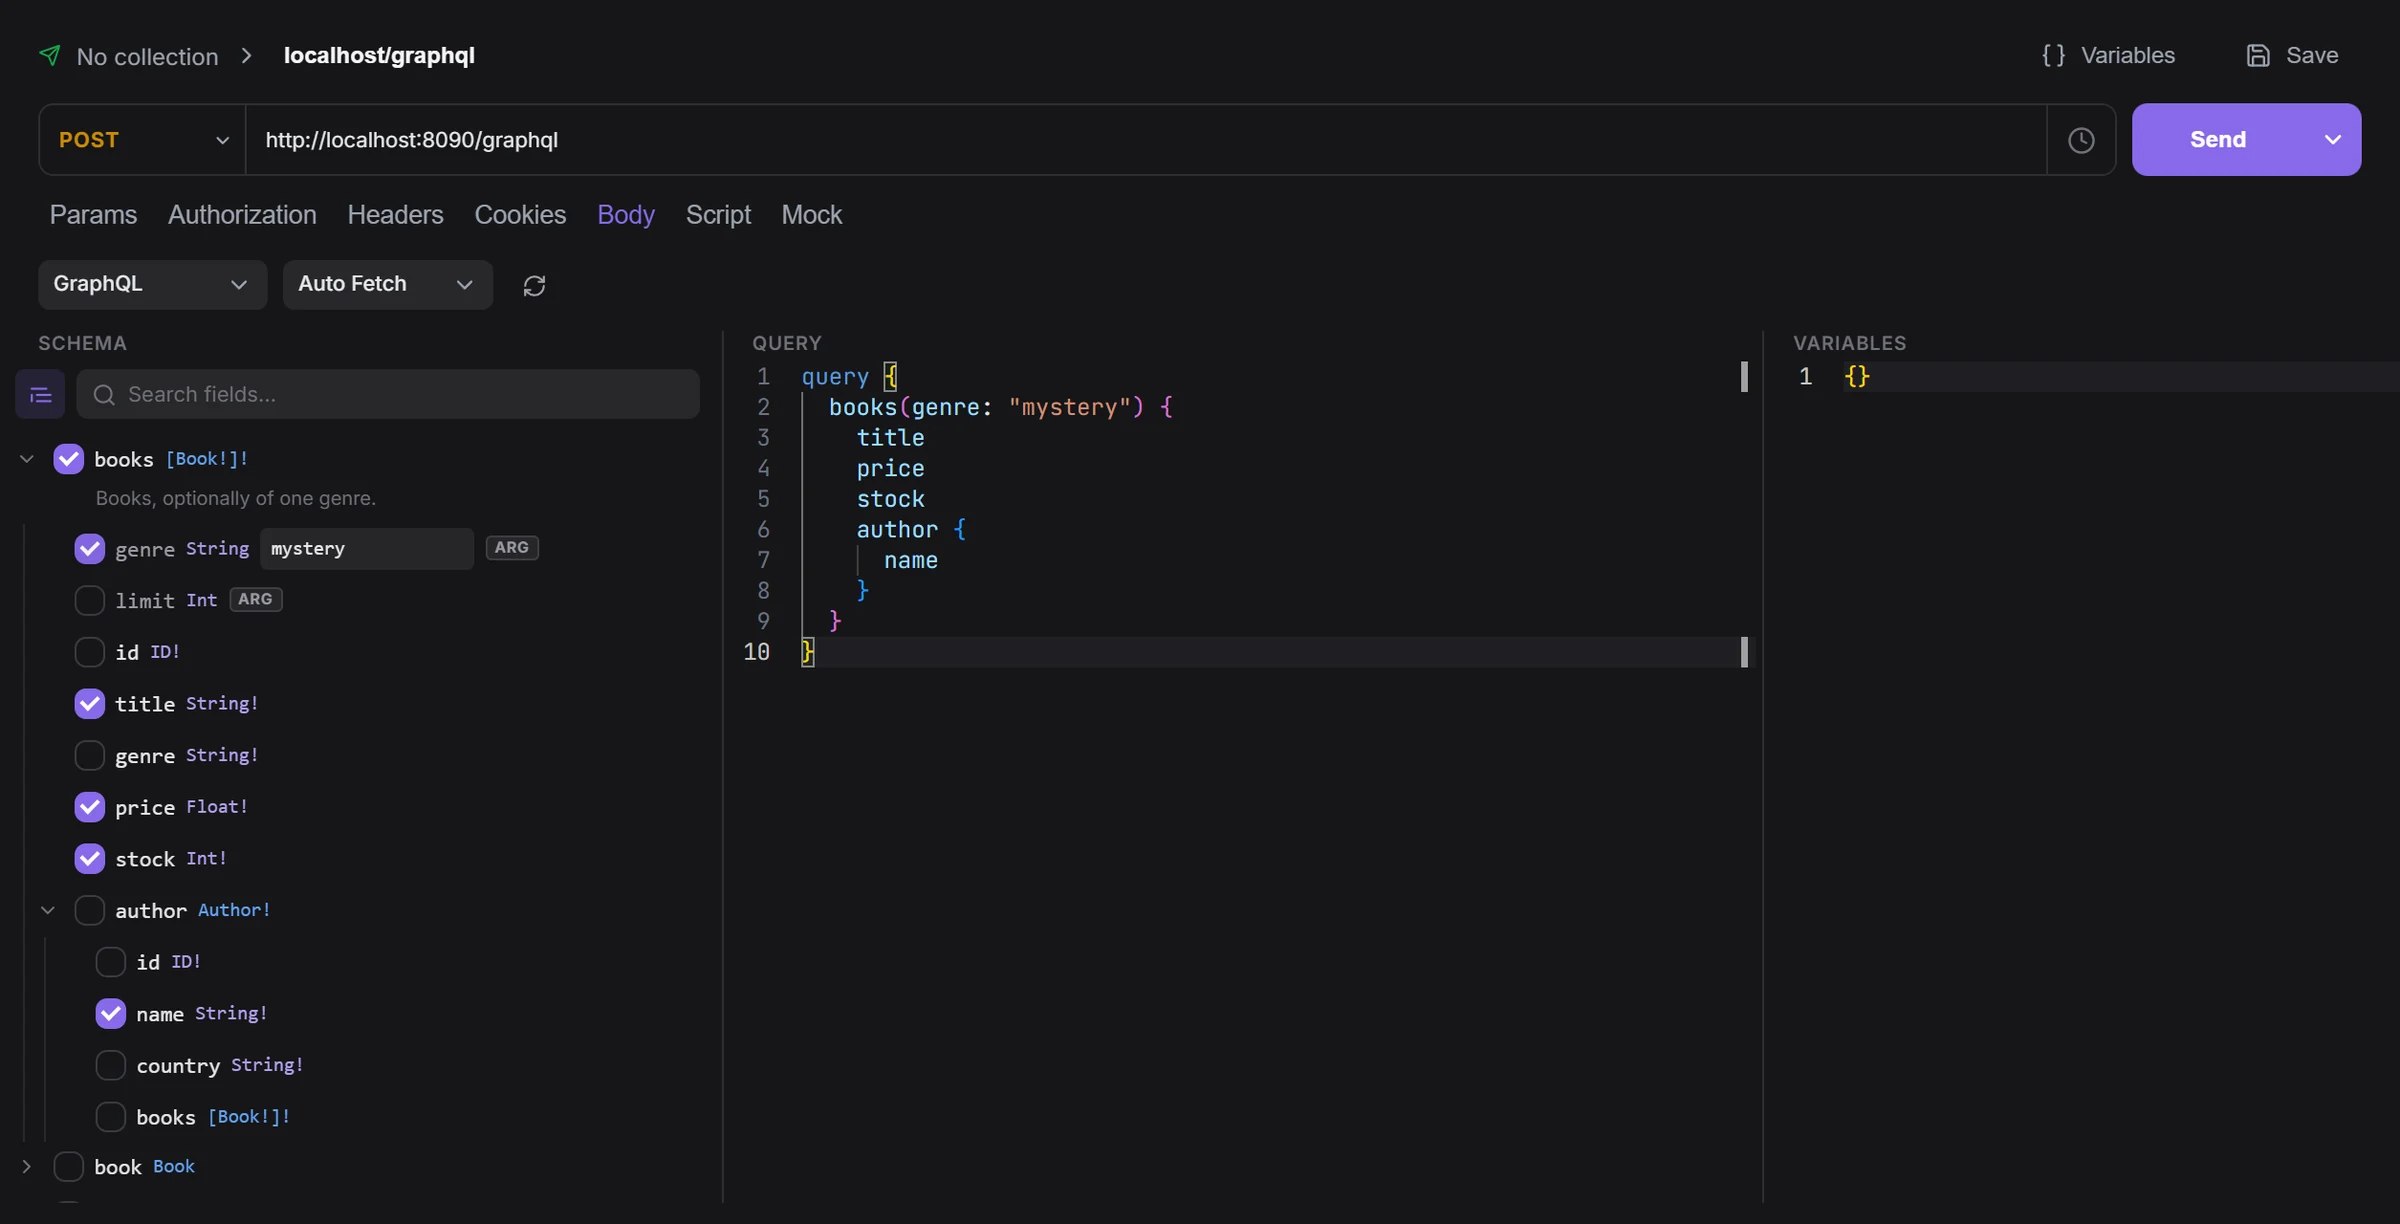Check the nested books [Book!]! field
The width and height of the screenshot is (2400, 1224).
pos(110,1117)
